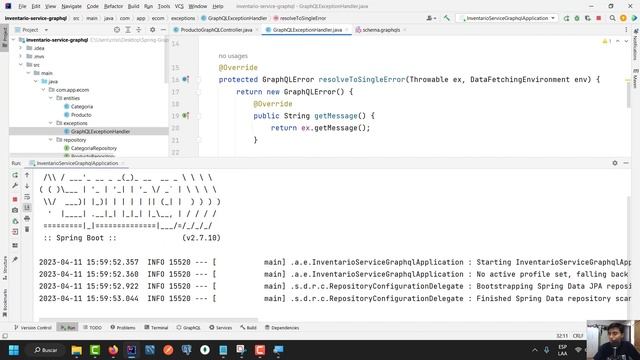This screenshot has height=360, width=640.
Task: Click the warning indicator in the editor corner
Action: [x=607, y=41]
